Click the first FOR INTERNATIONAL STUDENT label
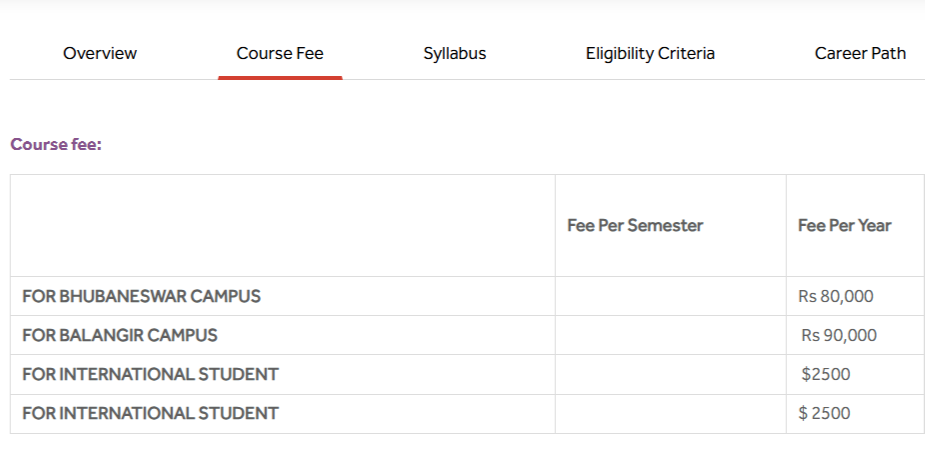 [150, 374]
